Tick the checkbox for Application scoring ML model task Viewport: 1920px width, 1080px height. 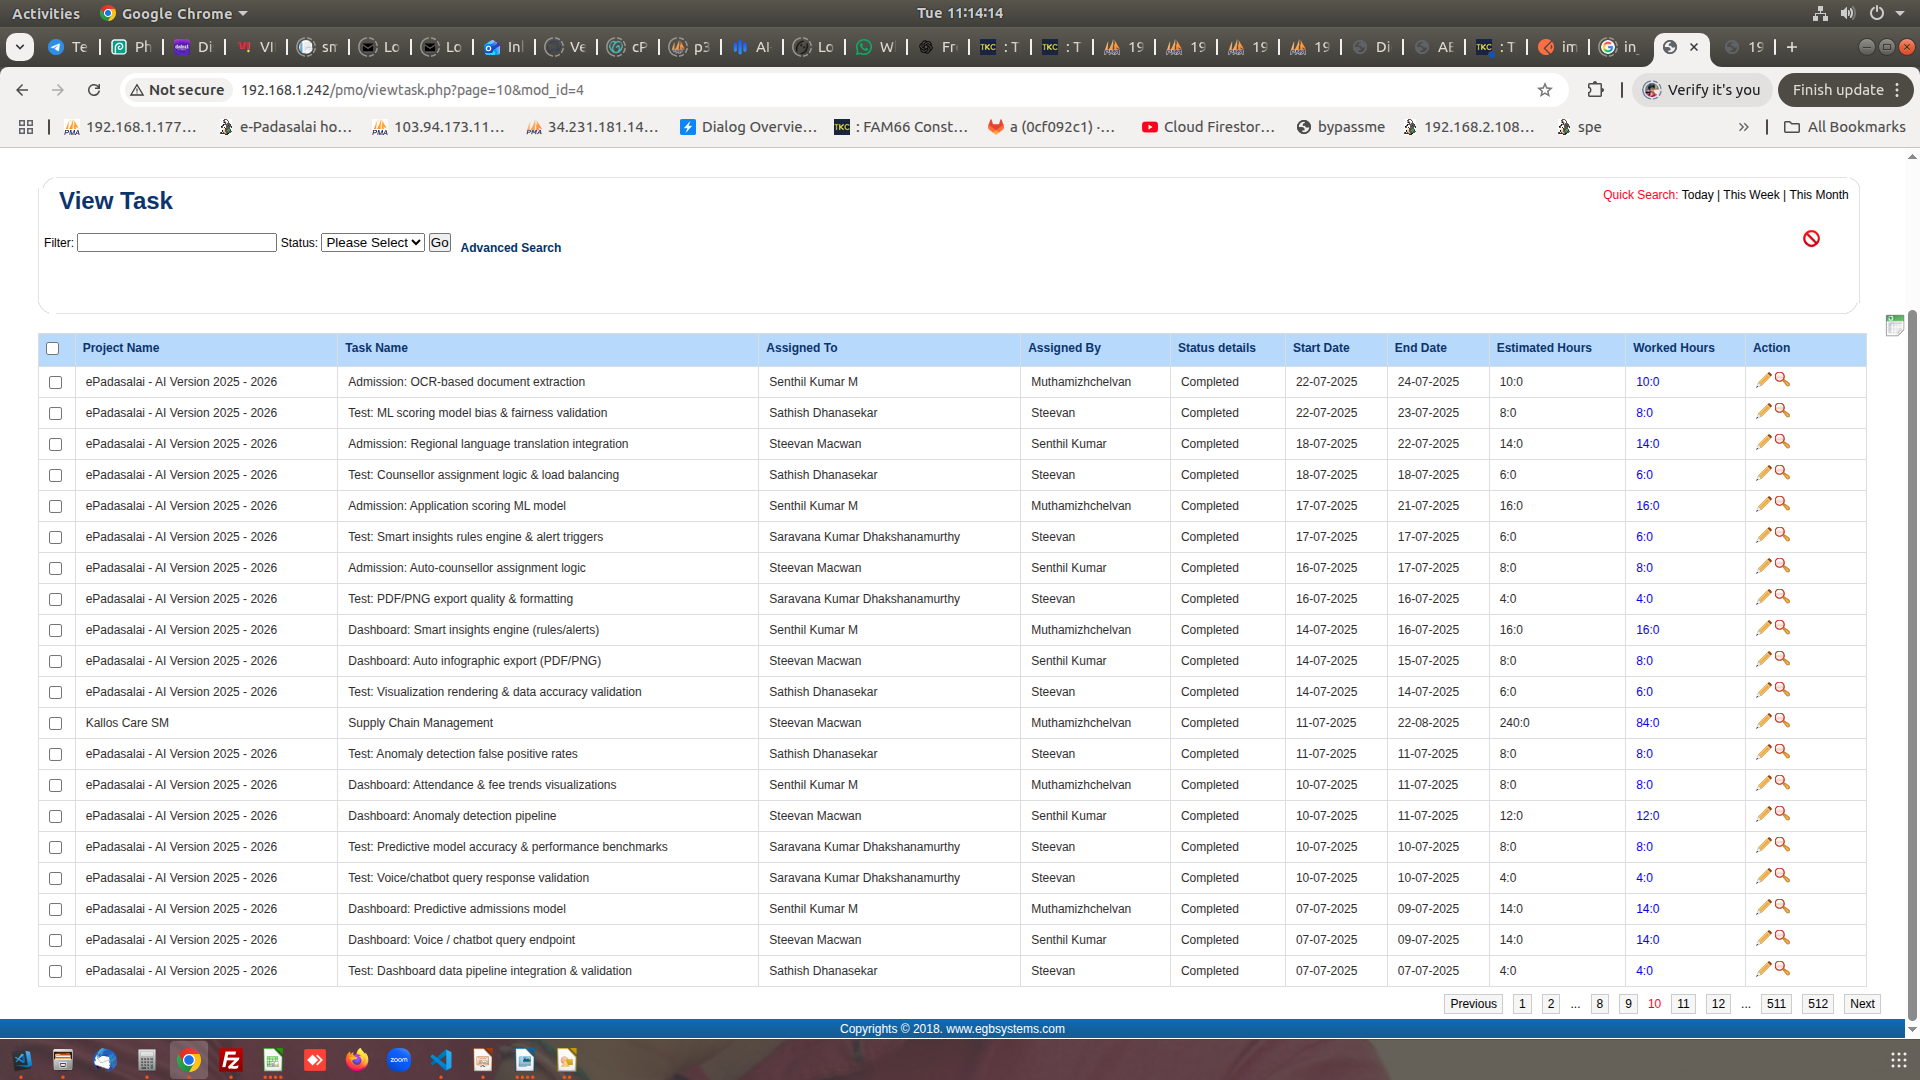[56, 507]
